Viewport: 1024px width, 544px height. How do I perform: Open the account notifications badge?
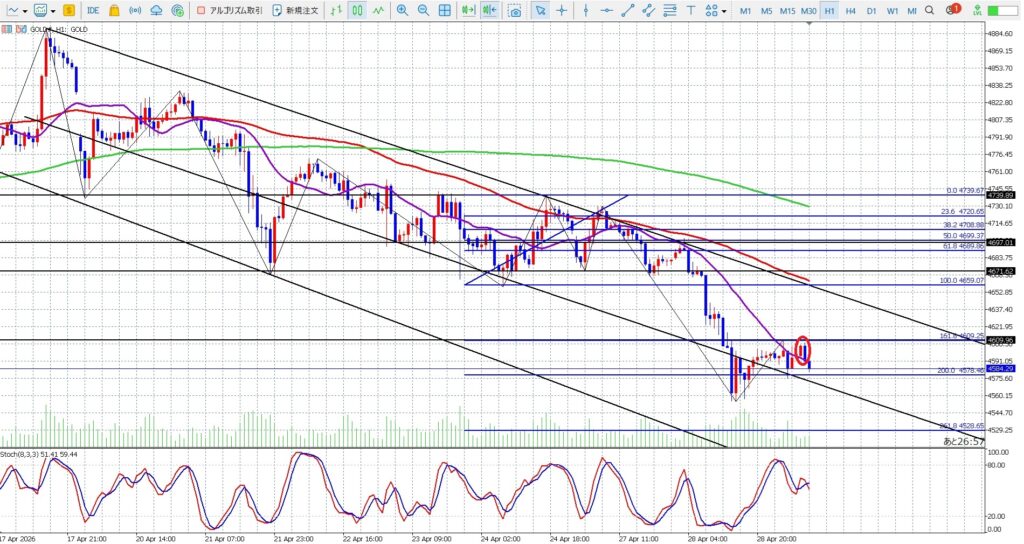click(953, 10)
